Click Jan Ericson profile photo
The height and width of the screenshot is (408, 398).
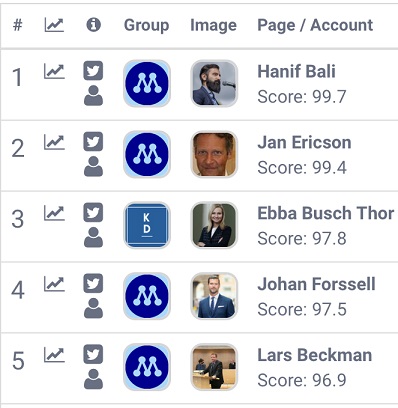pos(214,154)
